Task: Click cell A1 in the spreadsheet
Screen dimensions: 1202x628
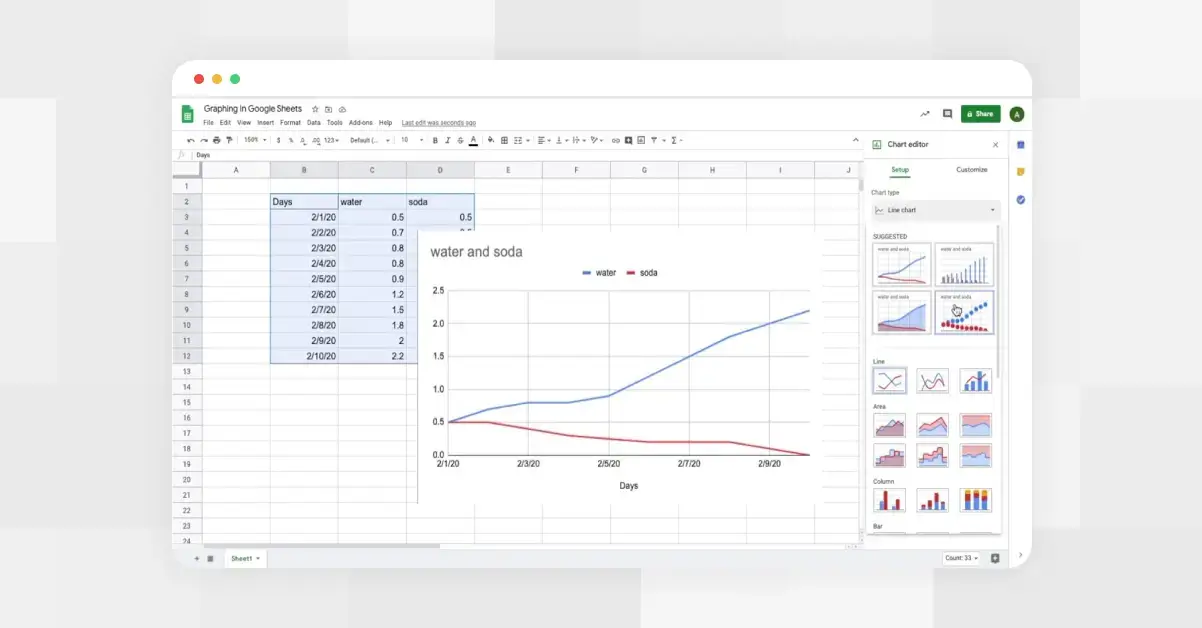Action: pyautogui.click(x=236, y=185)
